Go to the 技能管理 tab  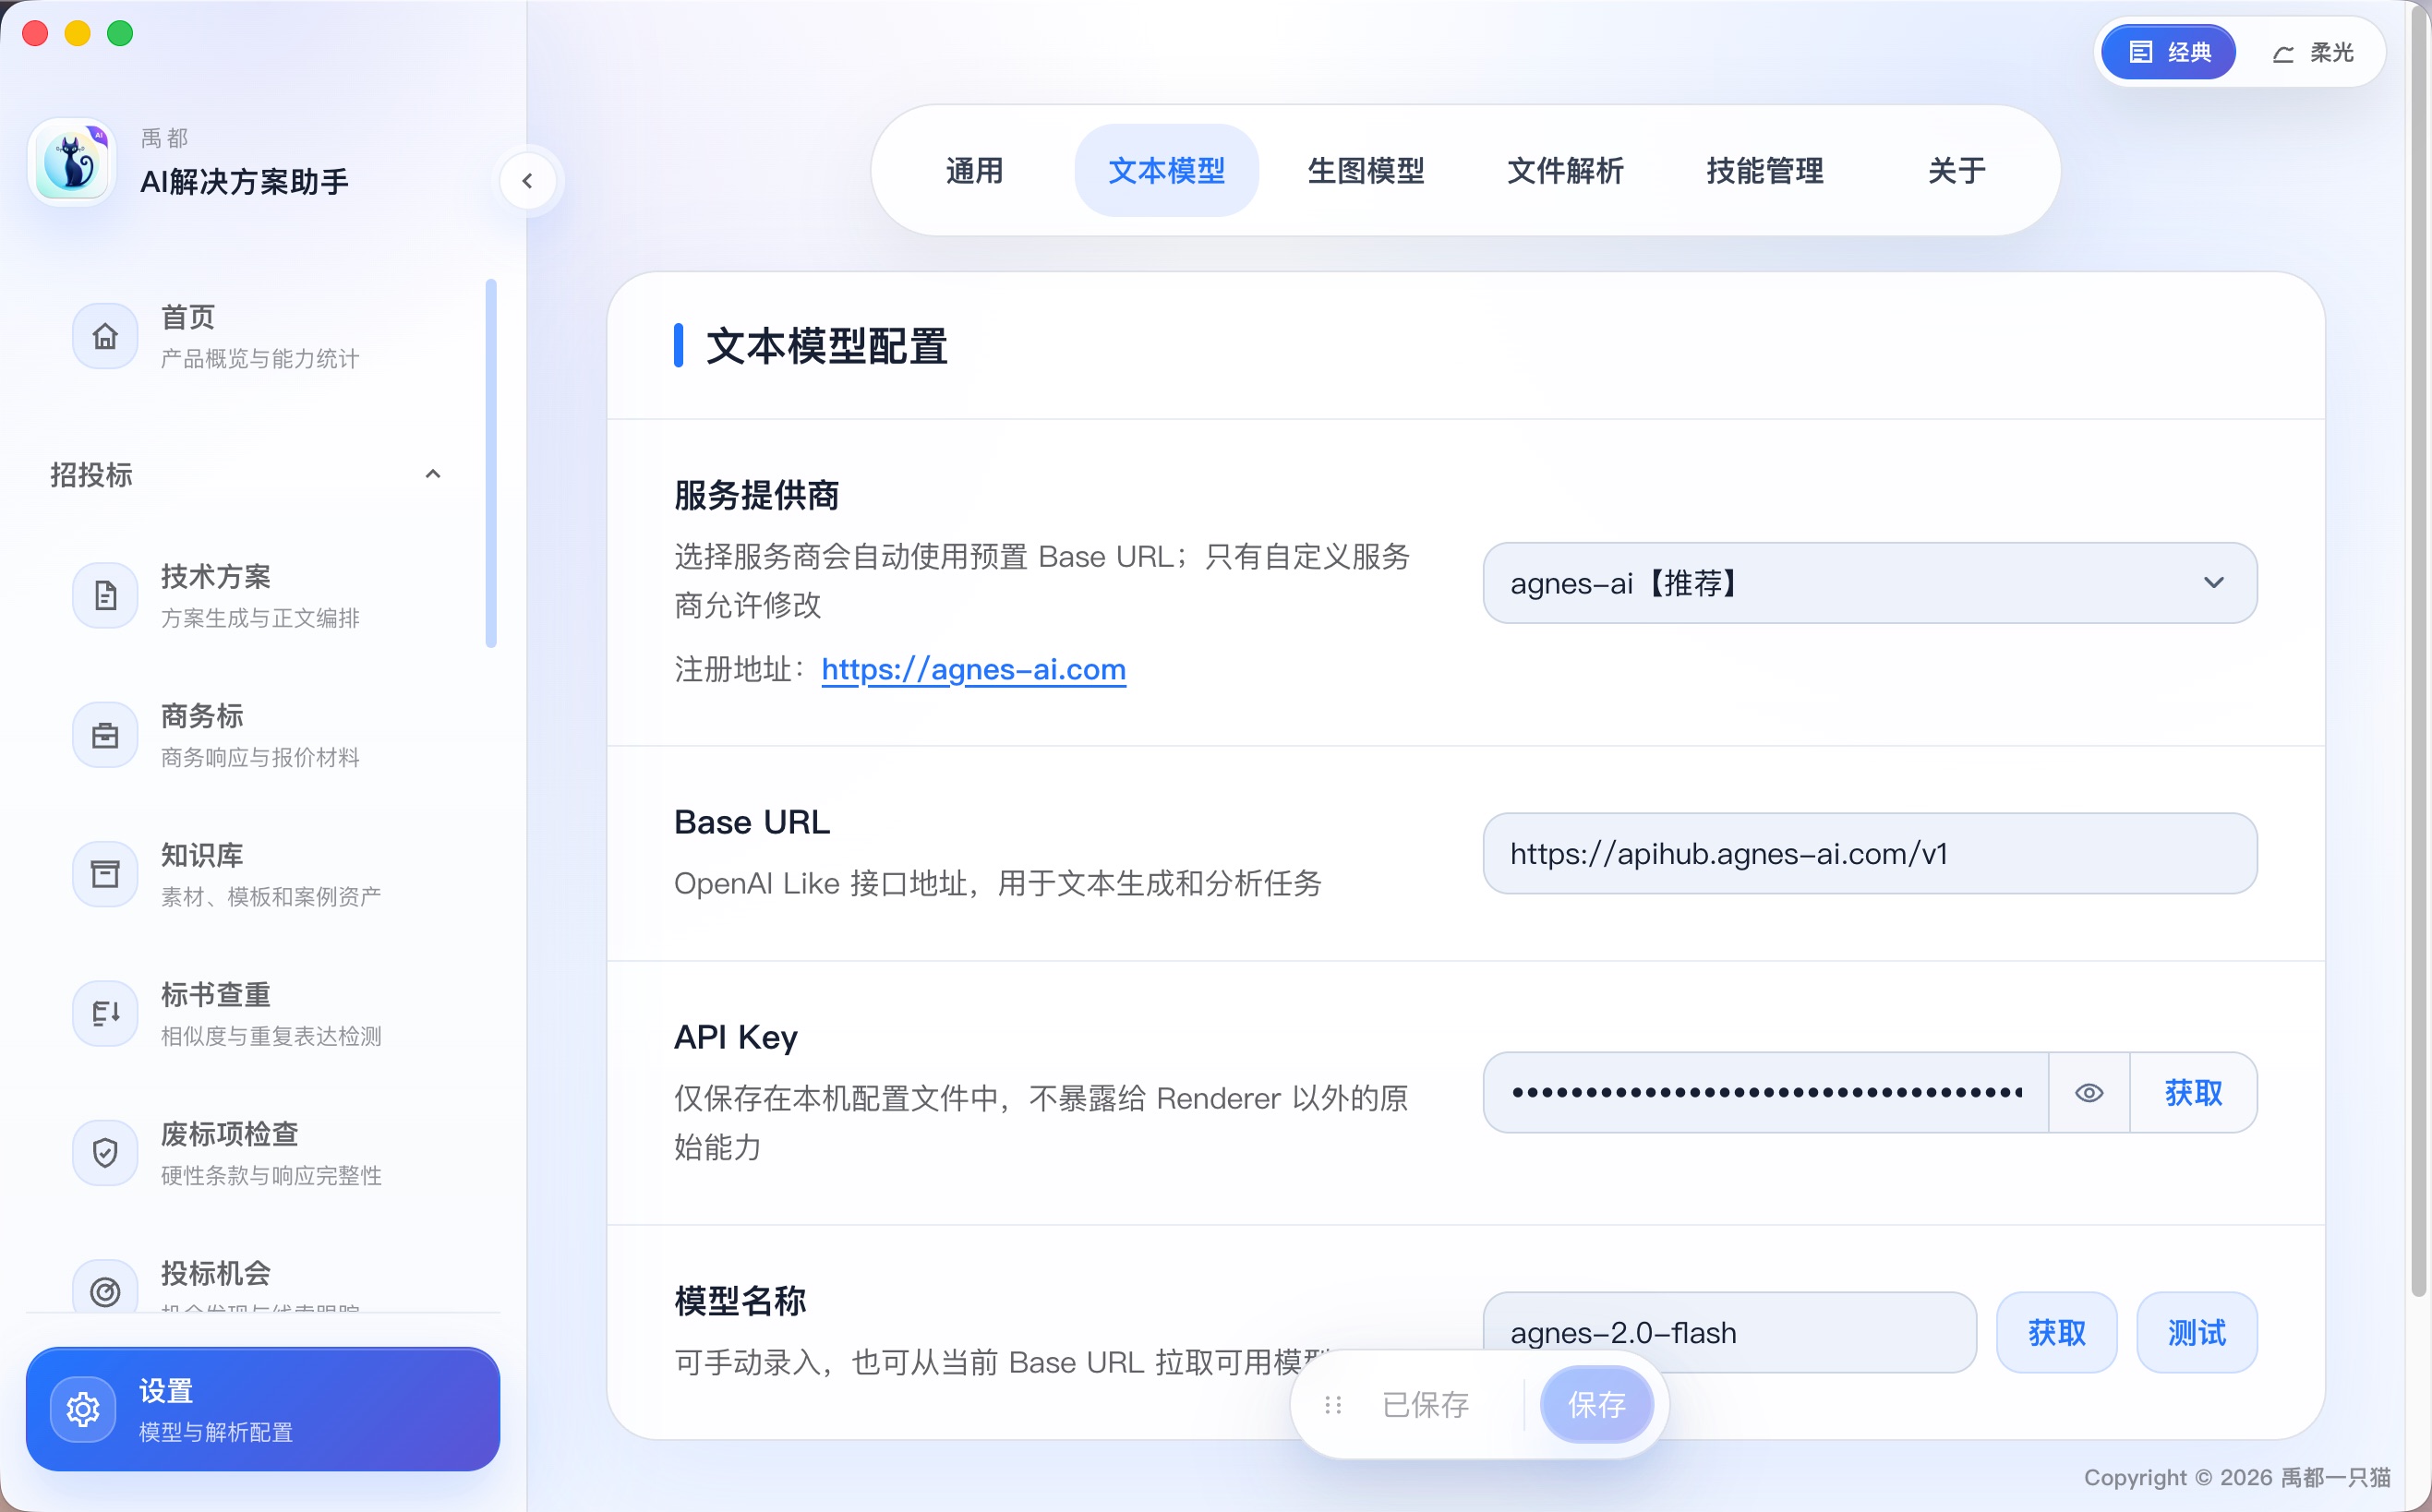coord(1764,171)
